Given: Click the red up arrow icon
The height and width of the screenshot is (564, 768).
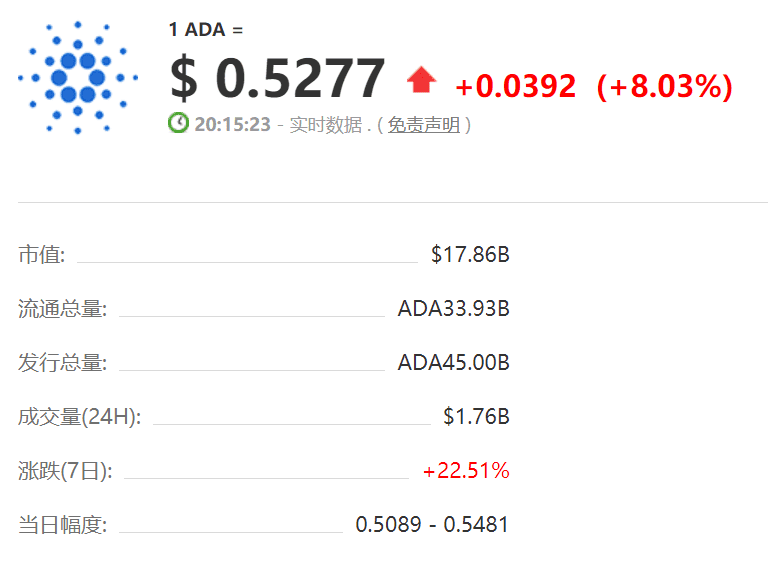Looking at the screenshot, I should coord(421,80).
